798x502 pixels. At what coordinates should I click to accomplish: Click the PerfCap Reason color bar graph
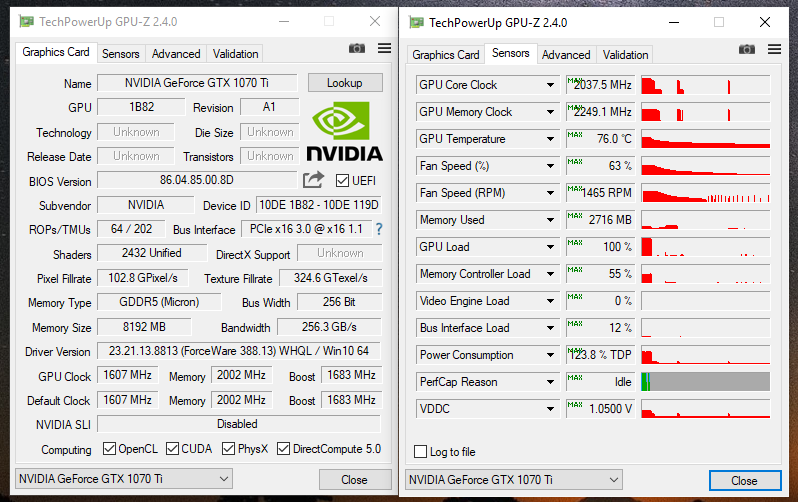[x=705, y=381]
